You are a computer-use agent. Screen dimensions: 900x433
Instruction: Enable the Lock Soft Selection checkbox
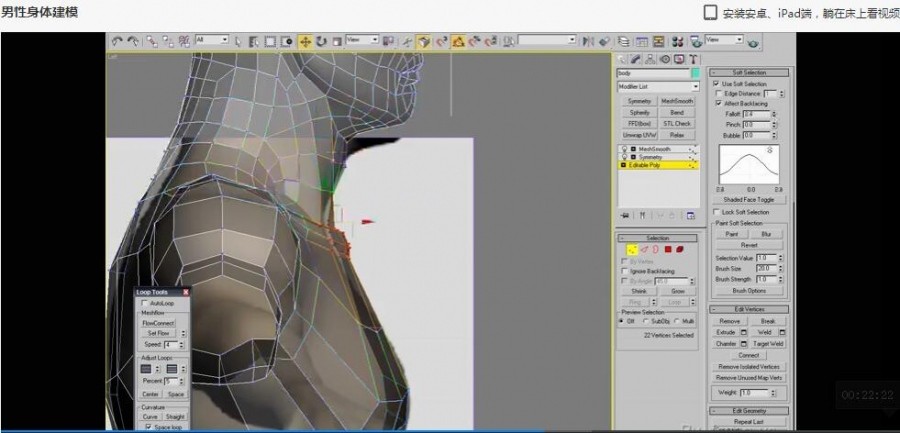(716, 212)
